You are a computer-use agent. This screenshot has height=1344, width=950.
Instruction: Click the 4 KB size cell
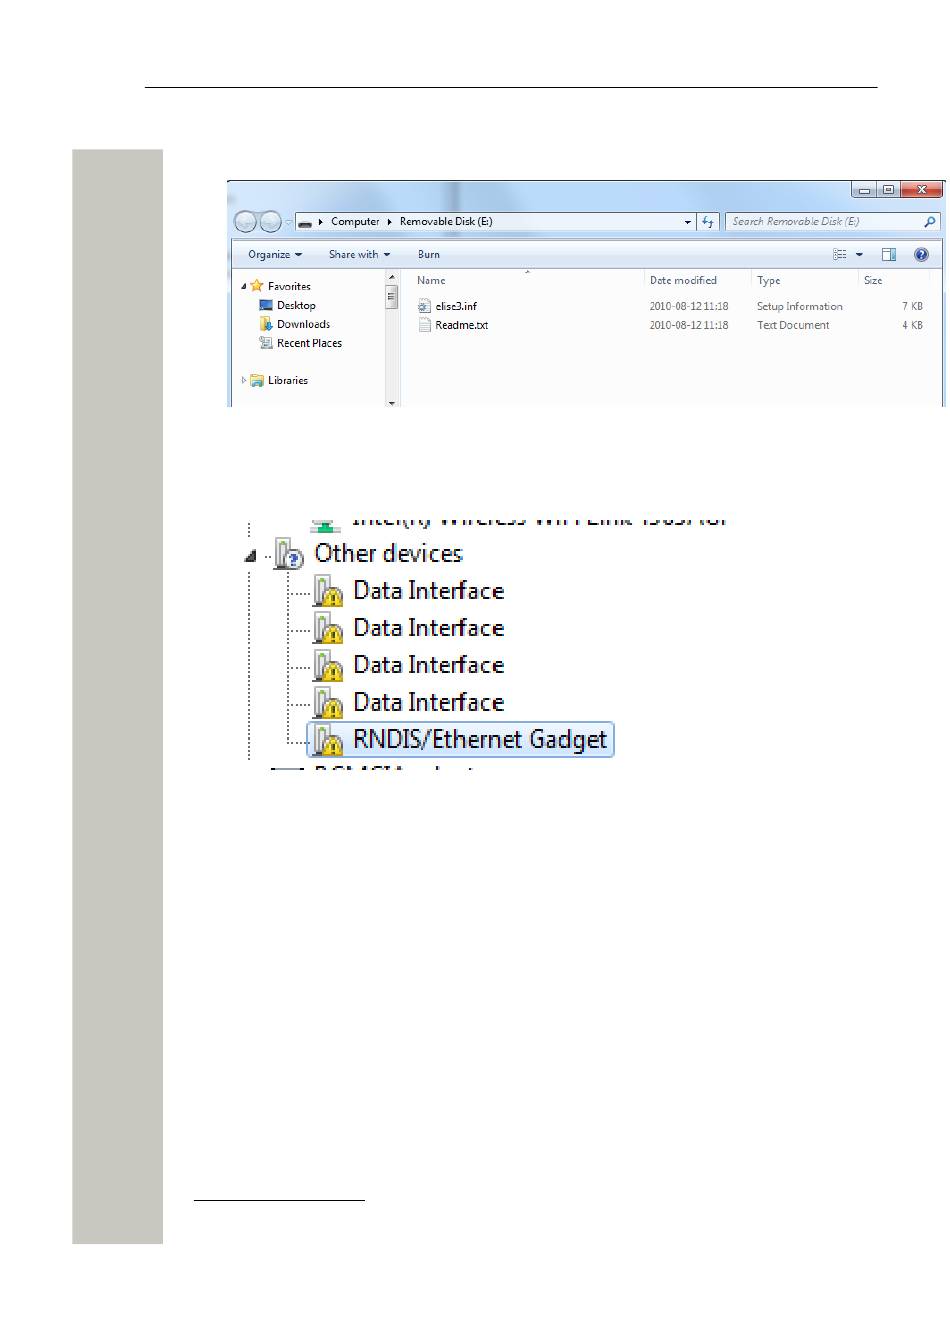[912, 325]
